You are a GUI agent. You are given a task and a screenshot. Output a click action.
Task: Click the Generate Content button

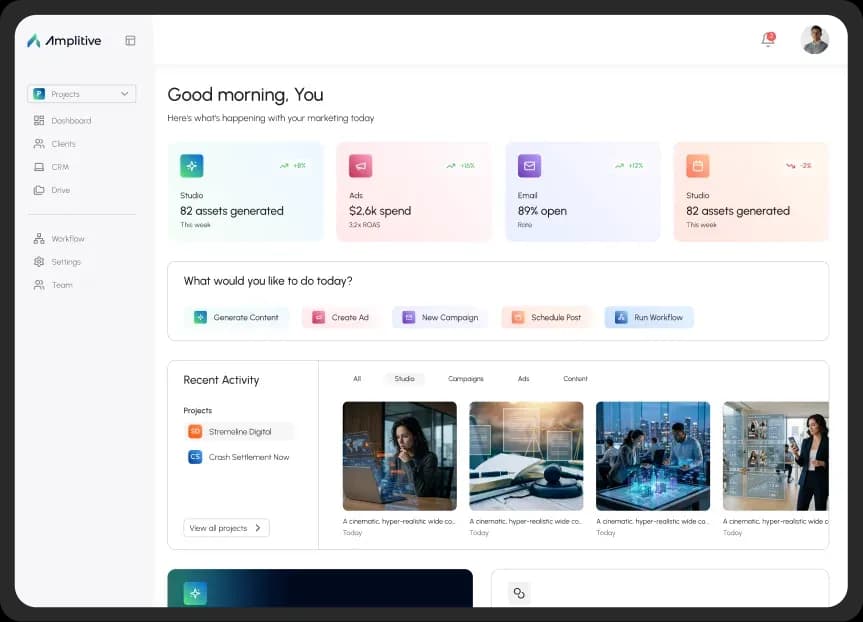point(237,317)
